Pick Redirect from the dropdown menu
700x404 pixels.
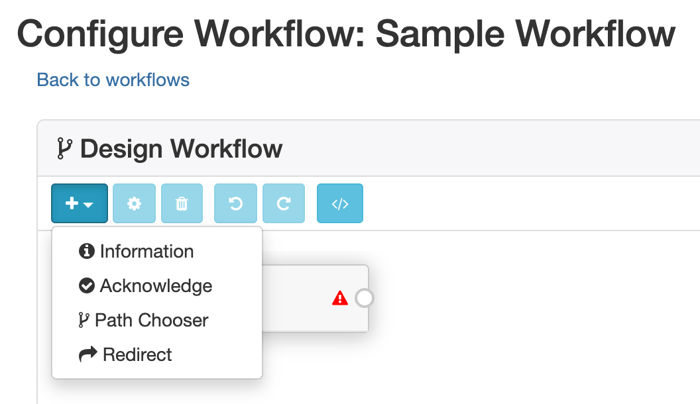click(x=137, y=354)
